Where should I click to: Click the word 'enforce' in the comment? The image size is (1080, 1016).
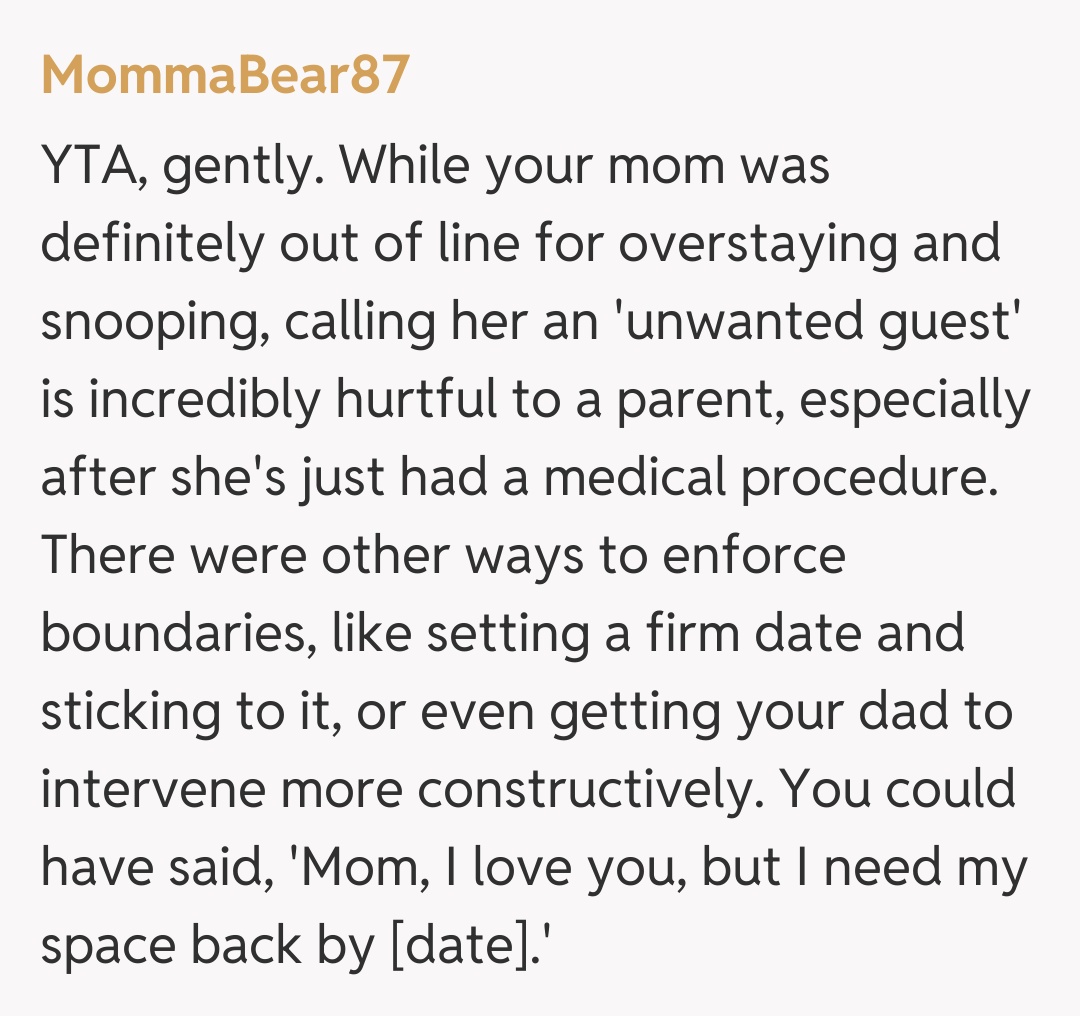coord(753,556)
